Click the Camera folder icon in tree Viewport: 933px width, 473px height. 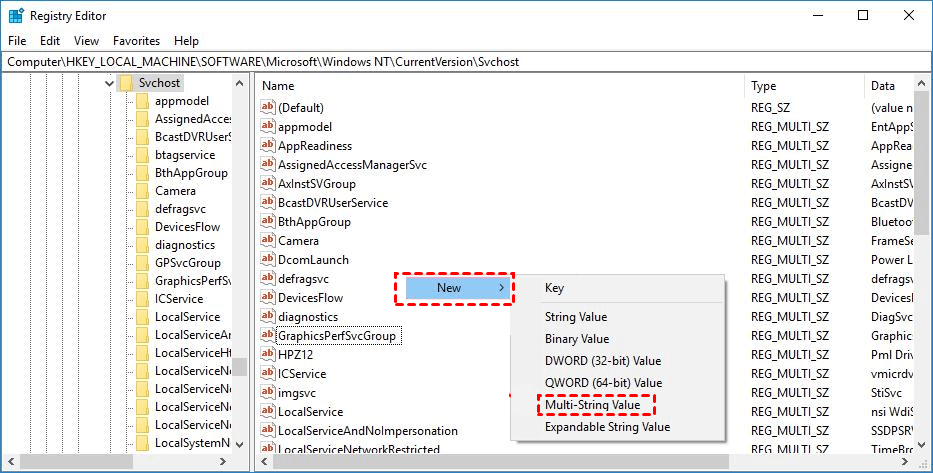pos(142,191)
